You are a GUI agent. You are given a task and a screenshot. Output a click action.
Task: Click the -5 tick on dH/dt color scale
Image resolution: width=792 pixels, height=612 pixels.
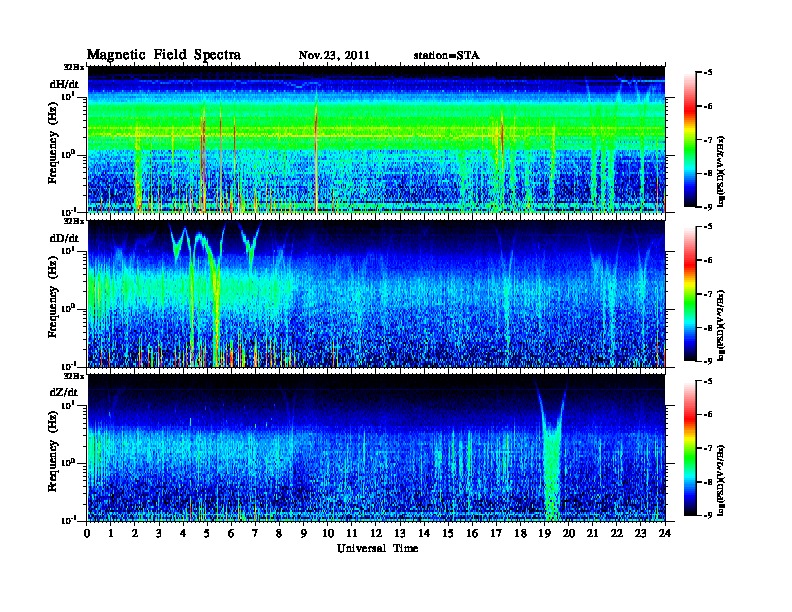tap(708, 73)
